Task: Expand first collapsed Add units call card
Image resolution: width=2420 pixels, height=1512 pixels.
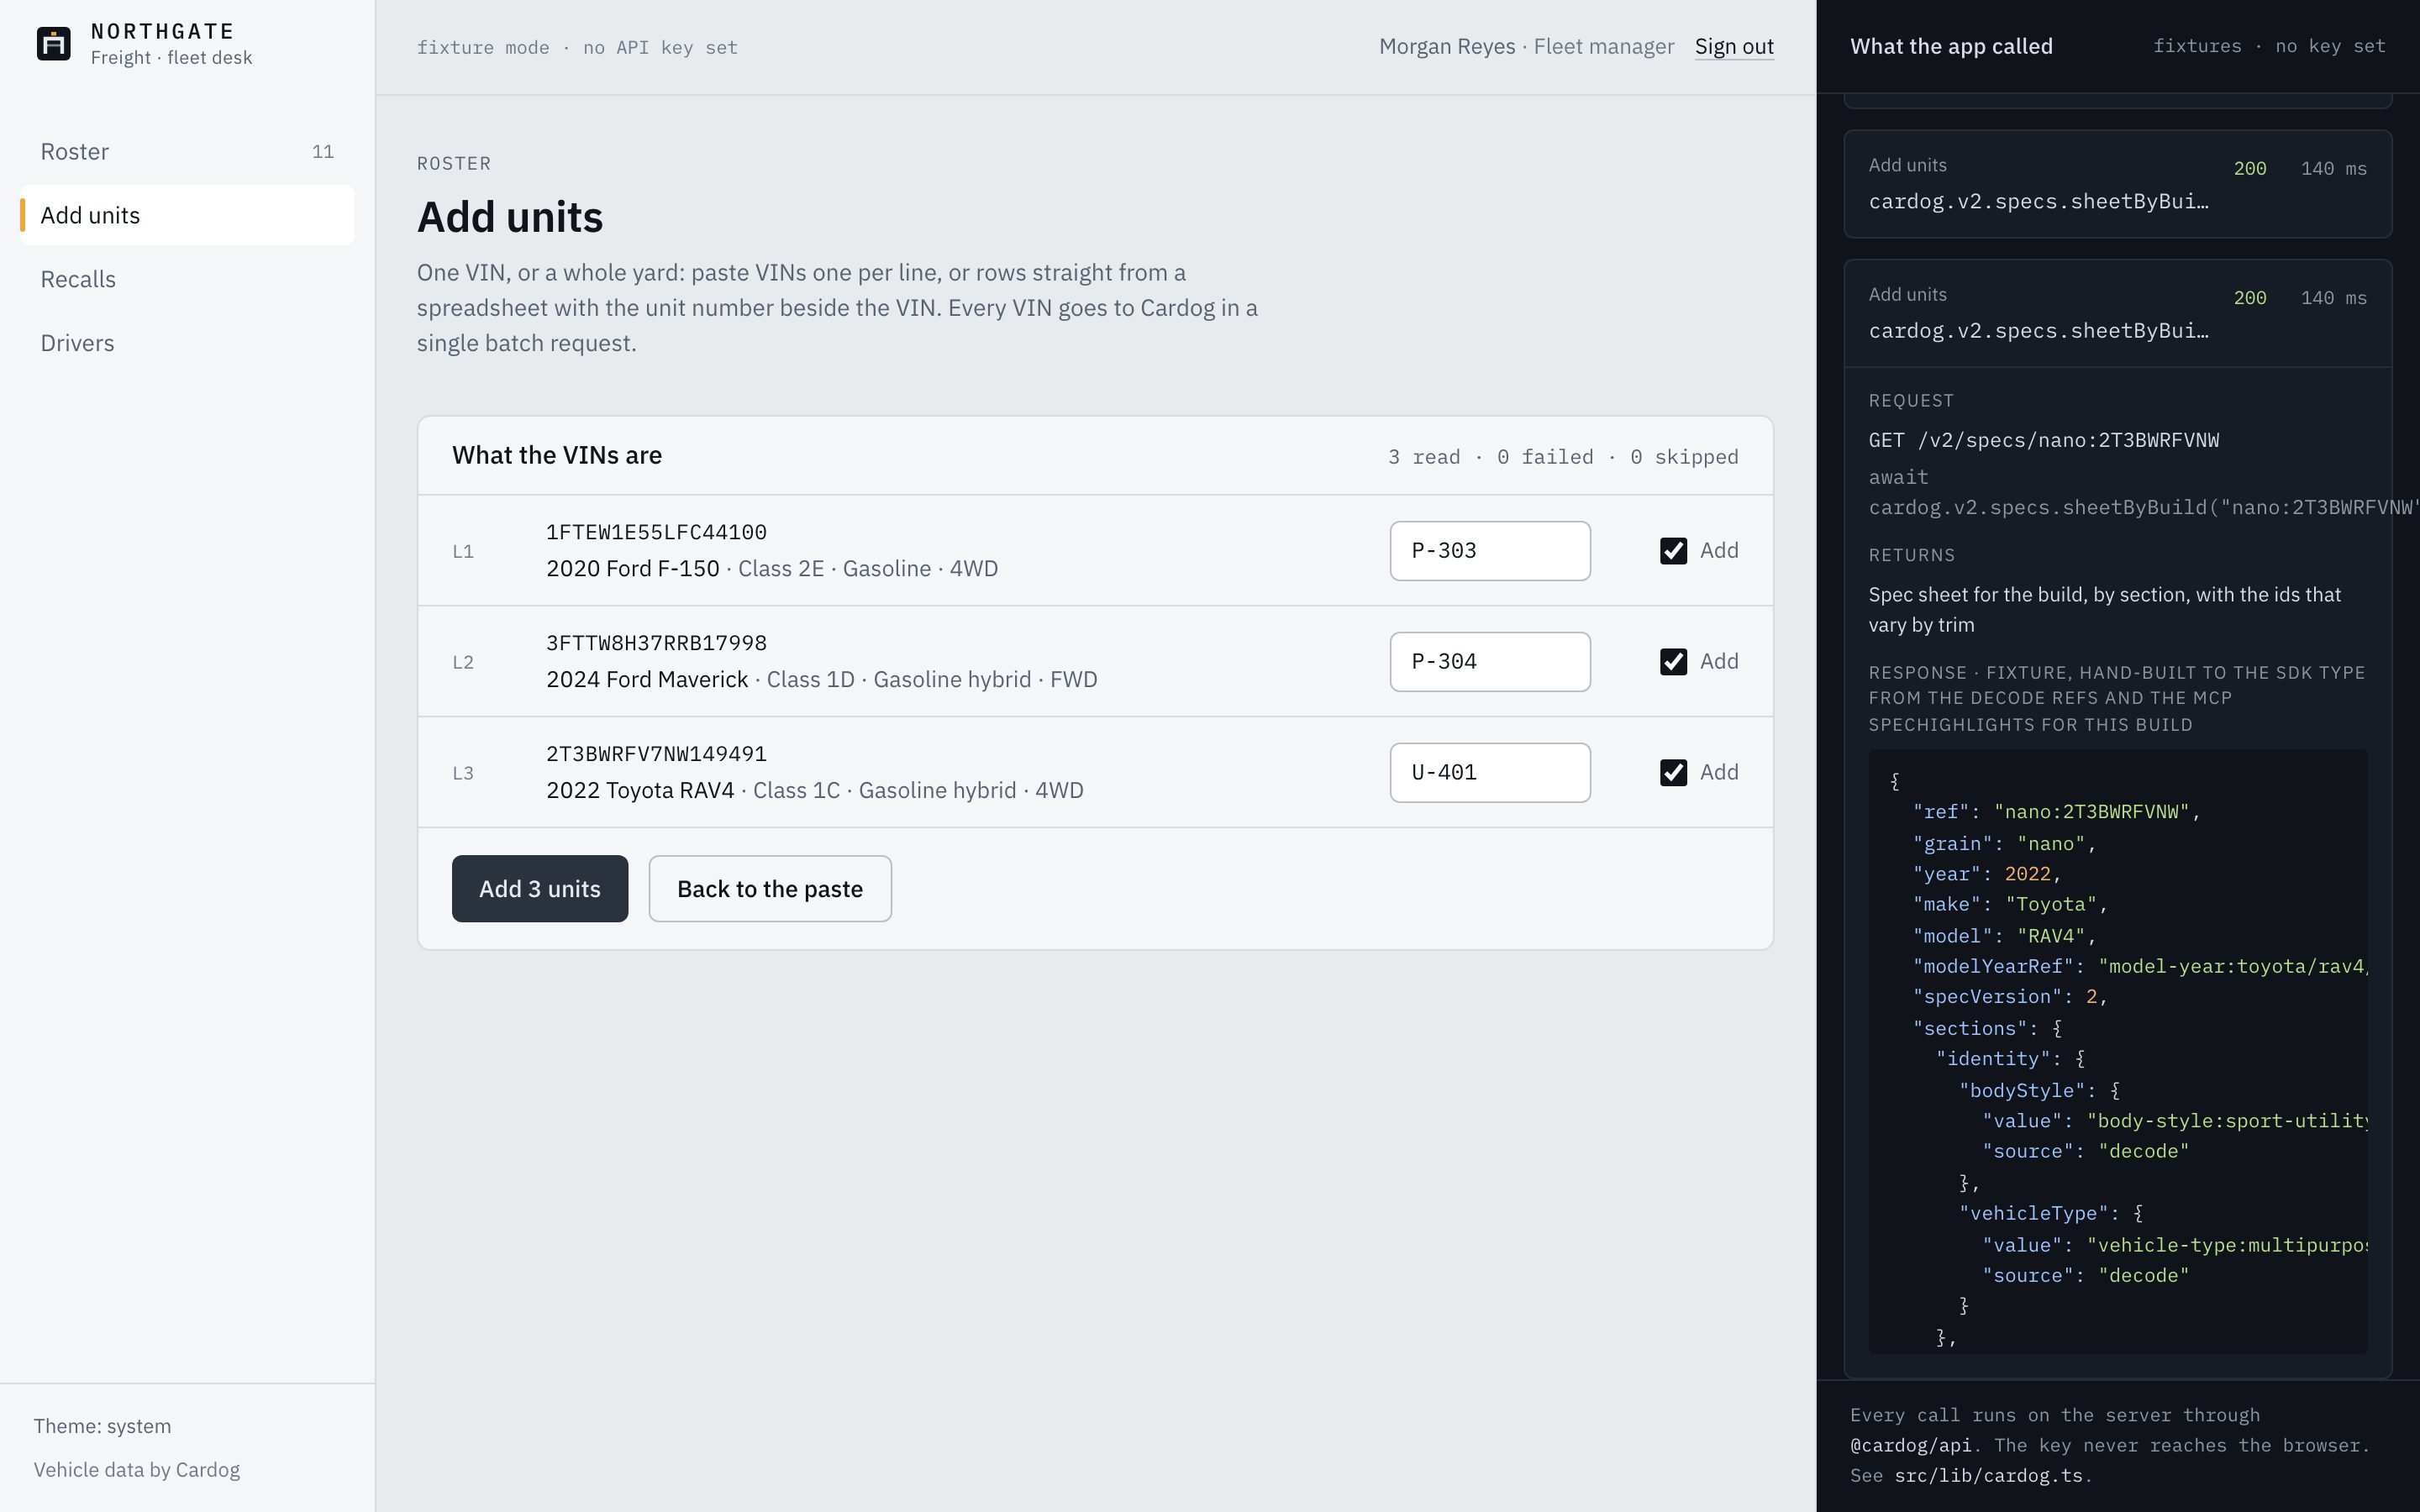Action: pyautogui.click(x=2117, y=184)
